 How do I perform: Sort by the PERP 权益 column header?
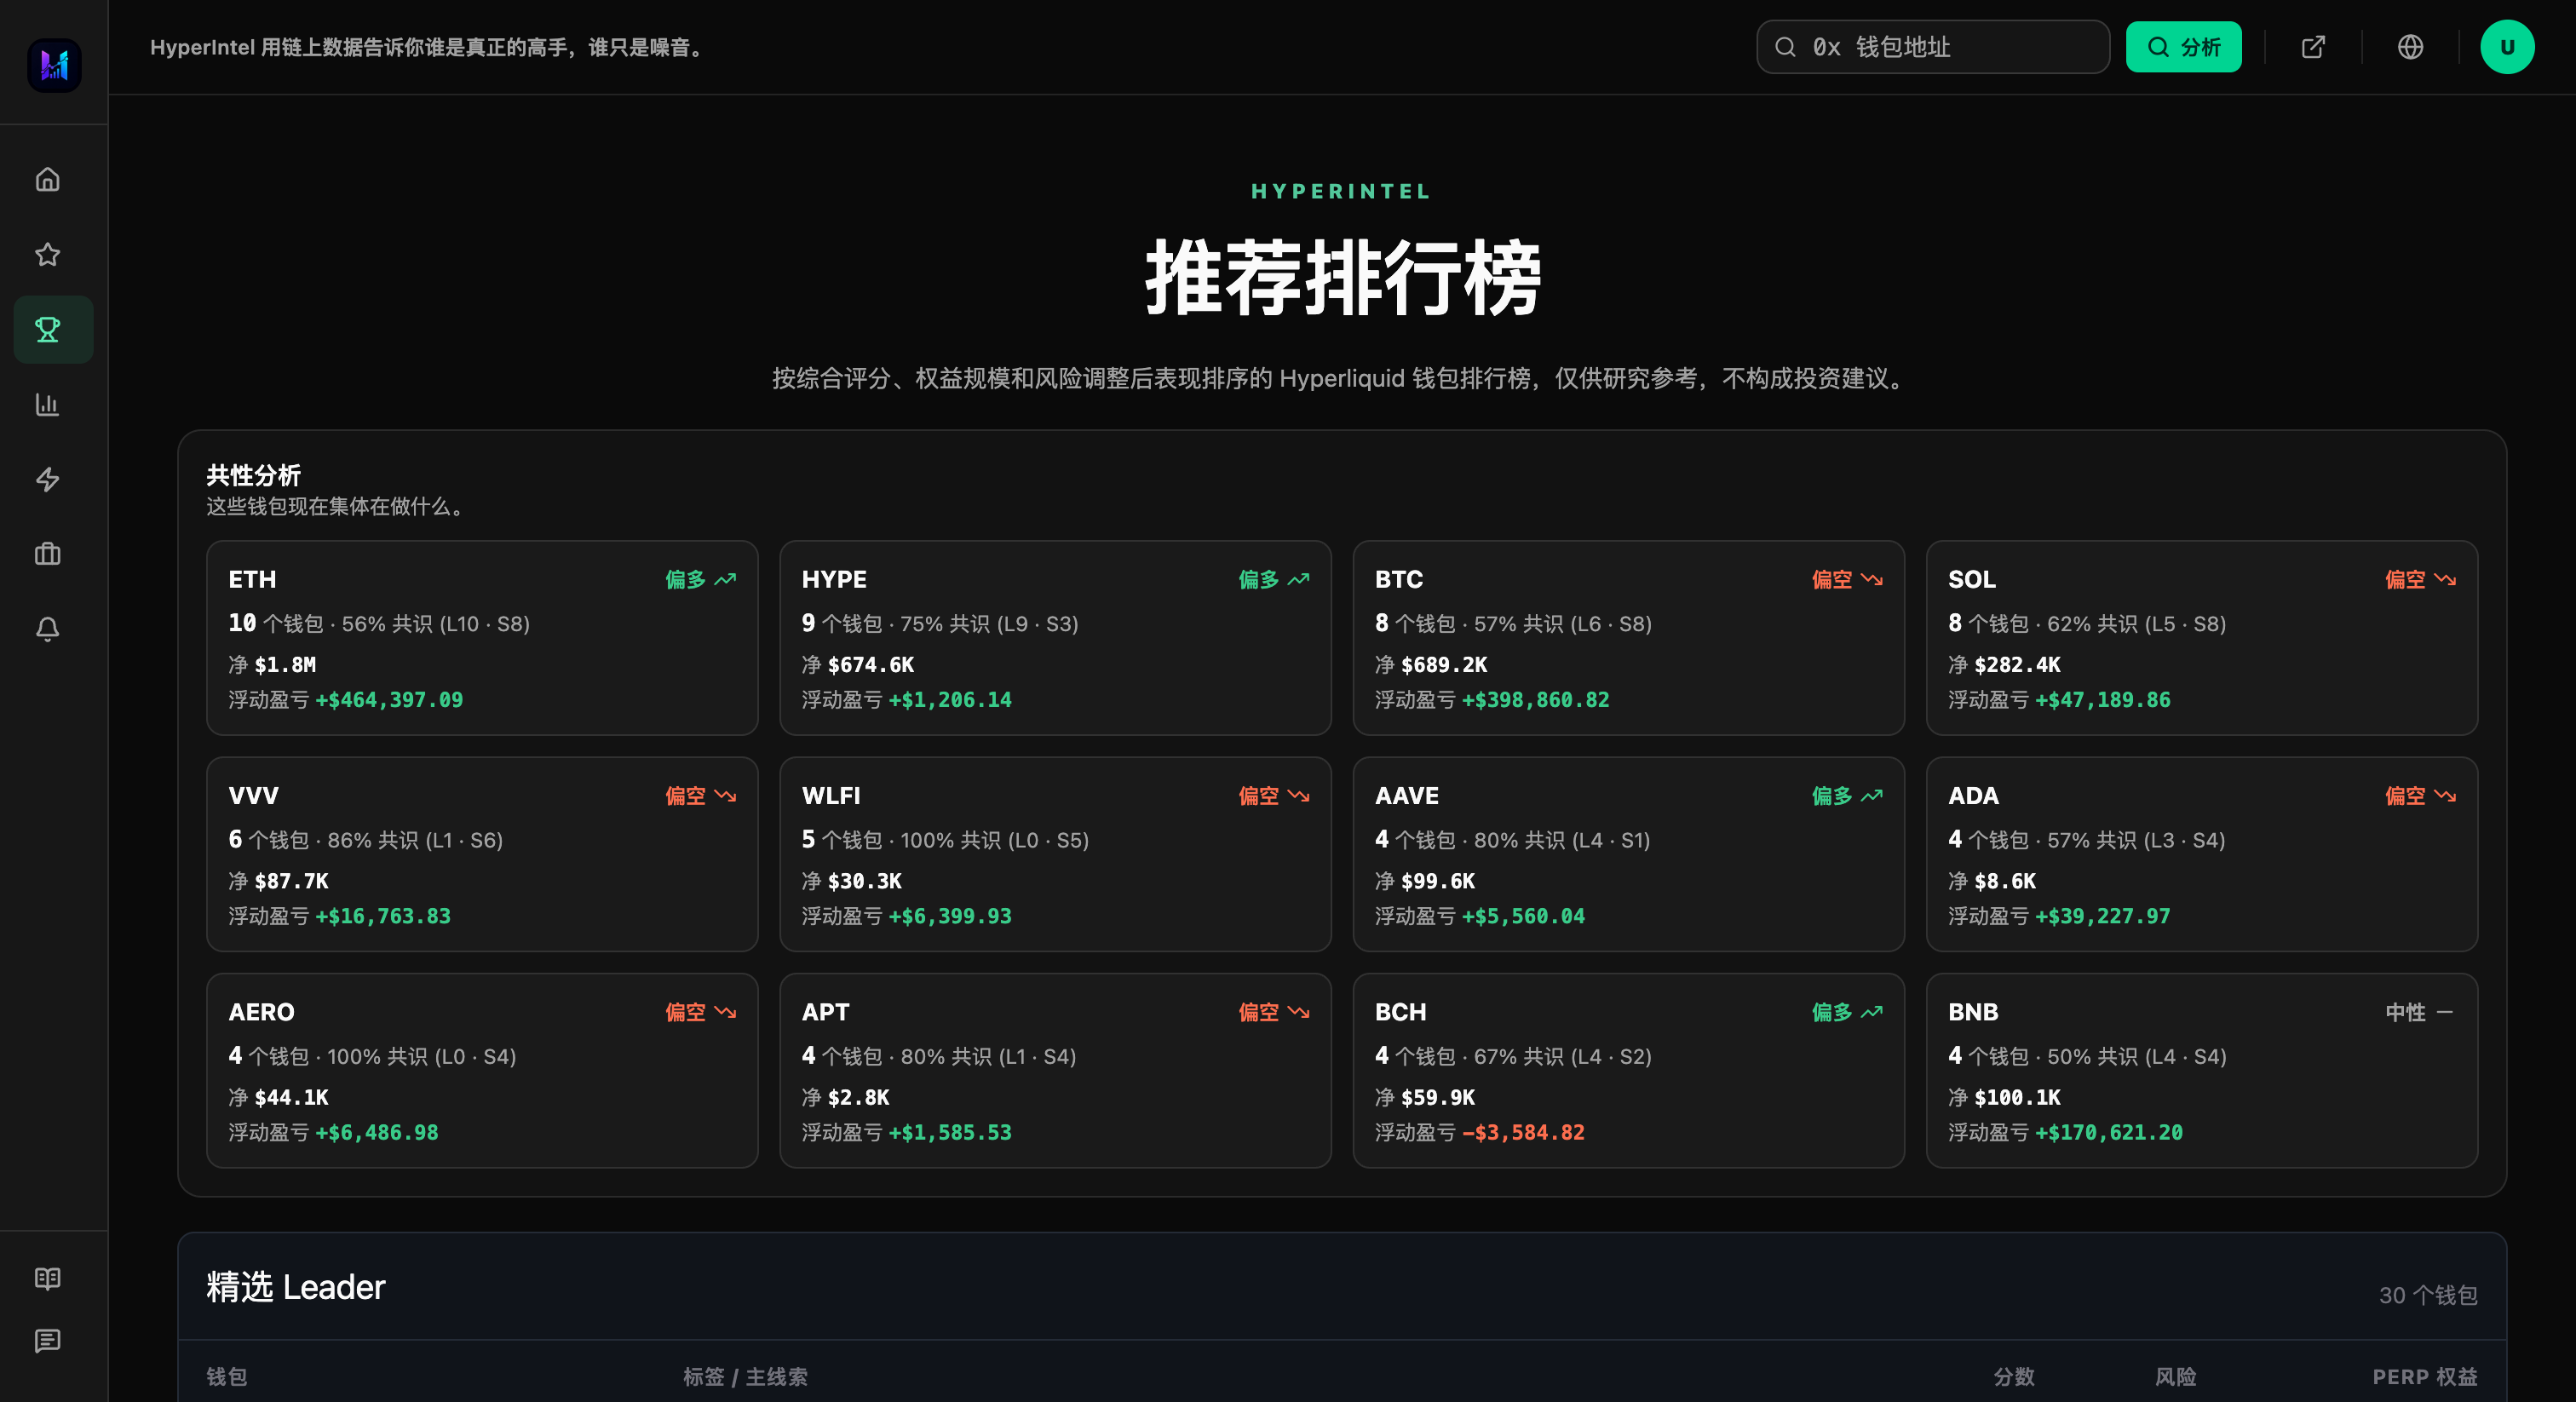pos(2425,1377)
